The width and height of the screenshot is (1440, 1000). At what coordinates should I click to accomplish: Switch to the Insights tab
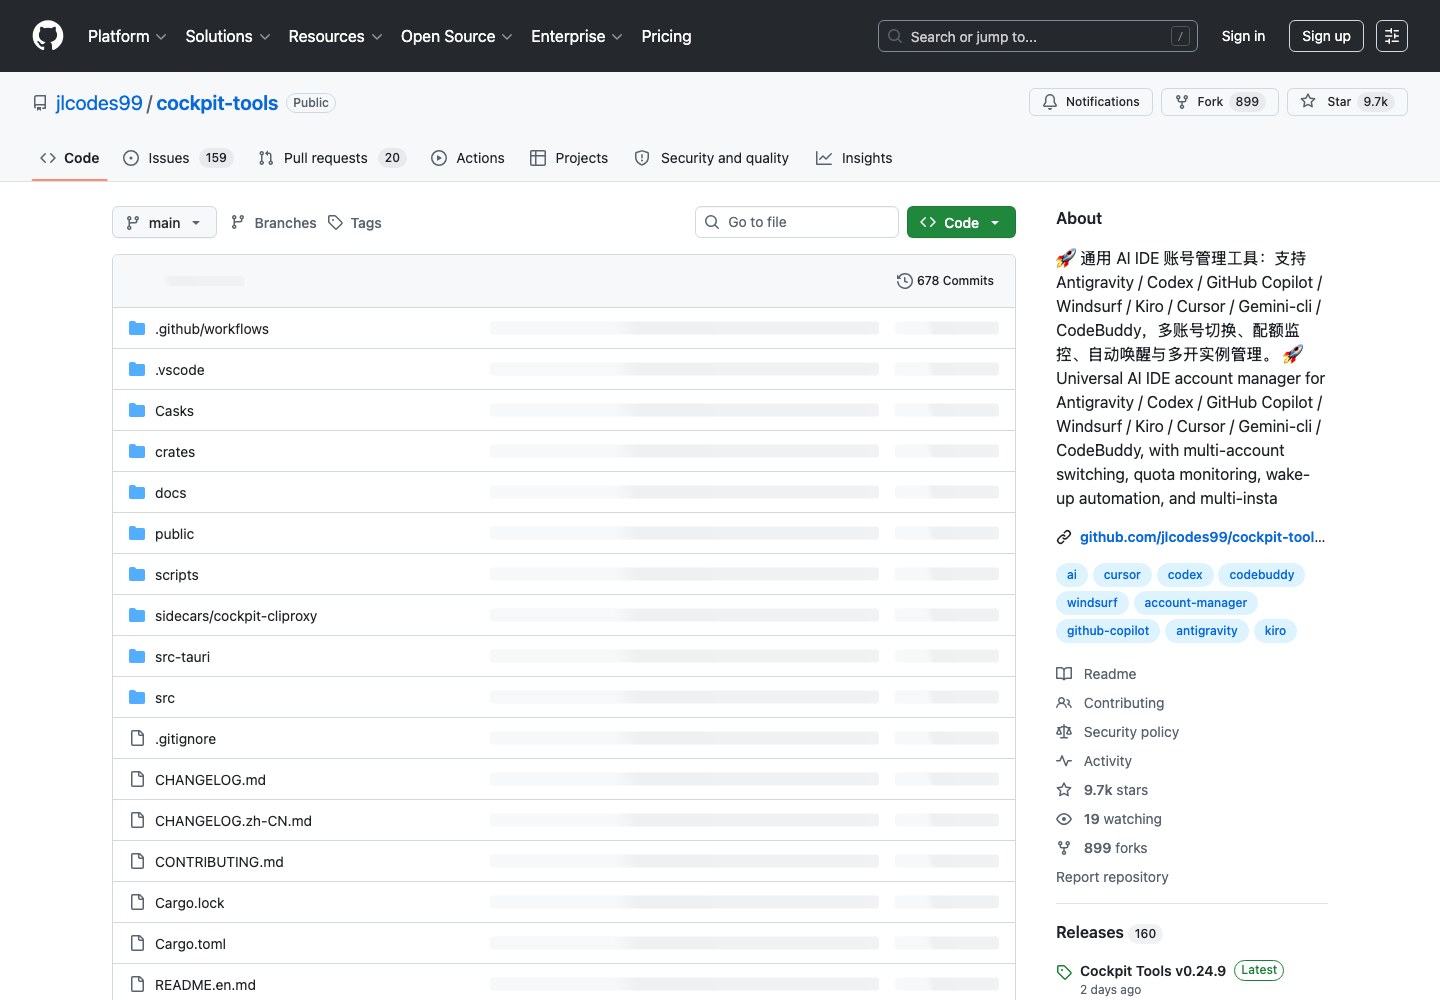(854, 158)
